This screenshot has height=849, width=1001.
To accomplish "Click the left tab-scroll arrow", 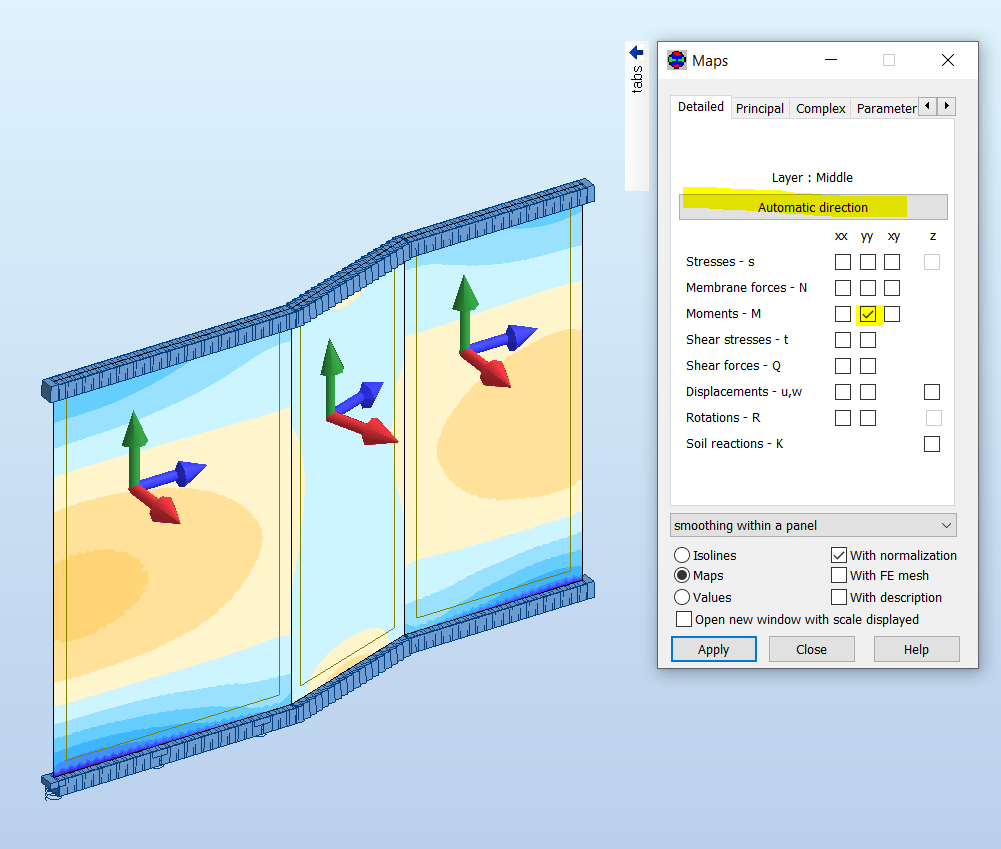I will [x=927, y=106].
